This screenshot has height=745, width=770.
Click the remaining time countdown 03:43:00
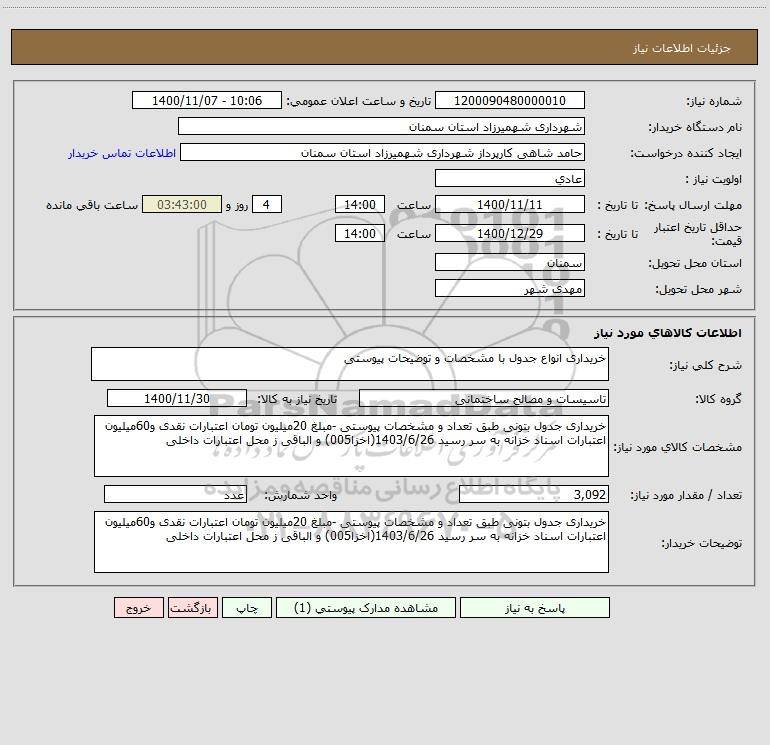click(182, 204)
